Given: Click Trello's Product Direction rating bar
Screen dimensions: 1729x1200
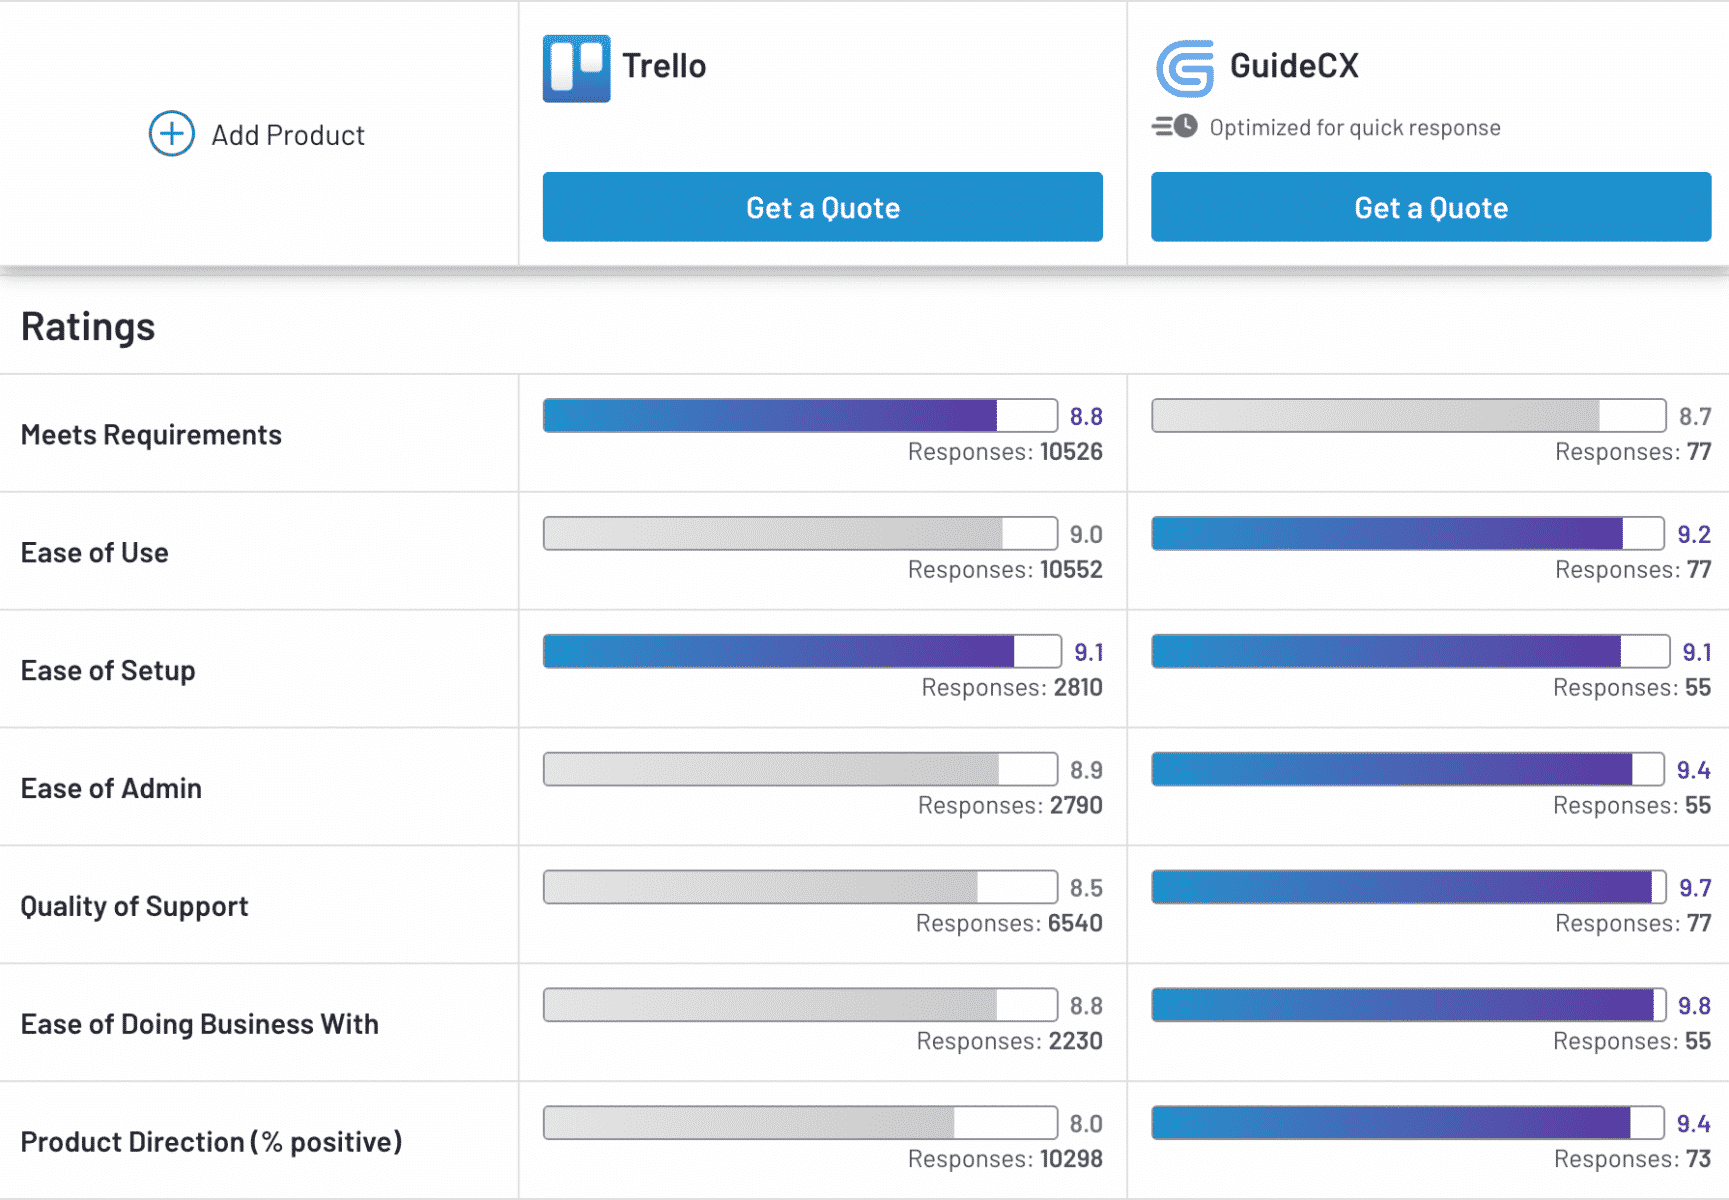Looking at the screenshot, I should click(800, 1123).
